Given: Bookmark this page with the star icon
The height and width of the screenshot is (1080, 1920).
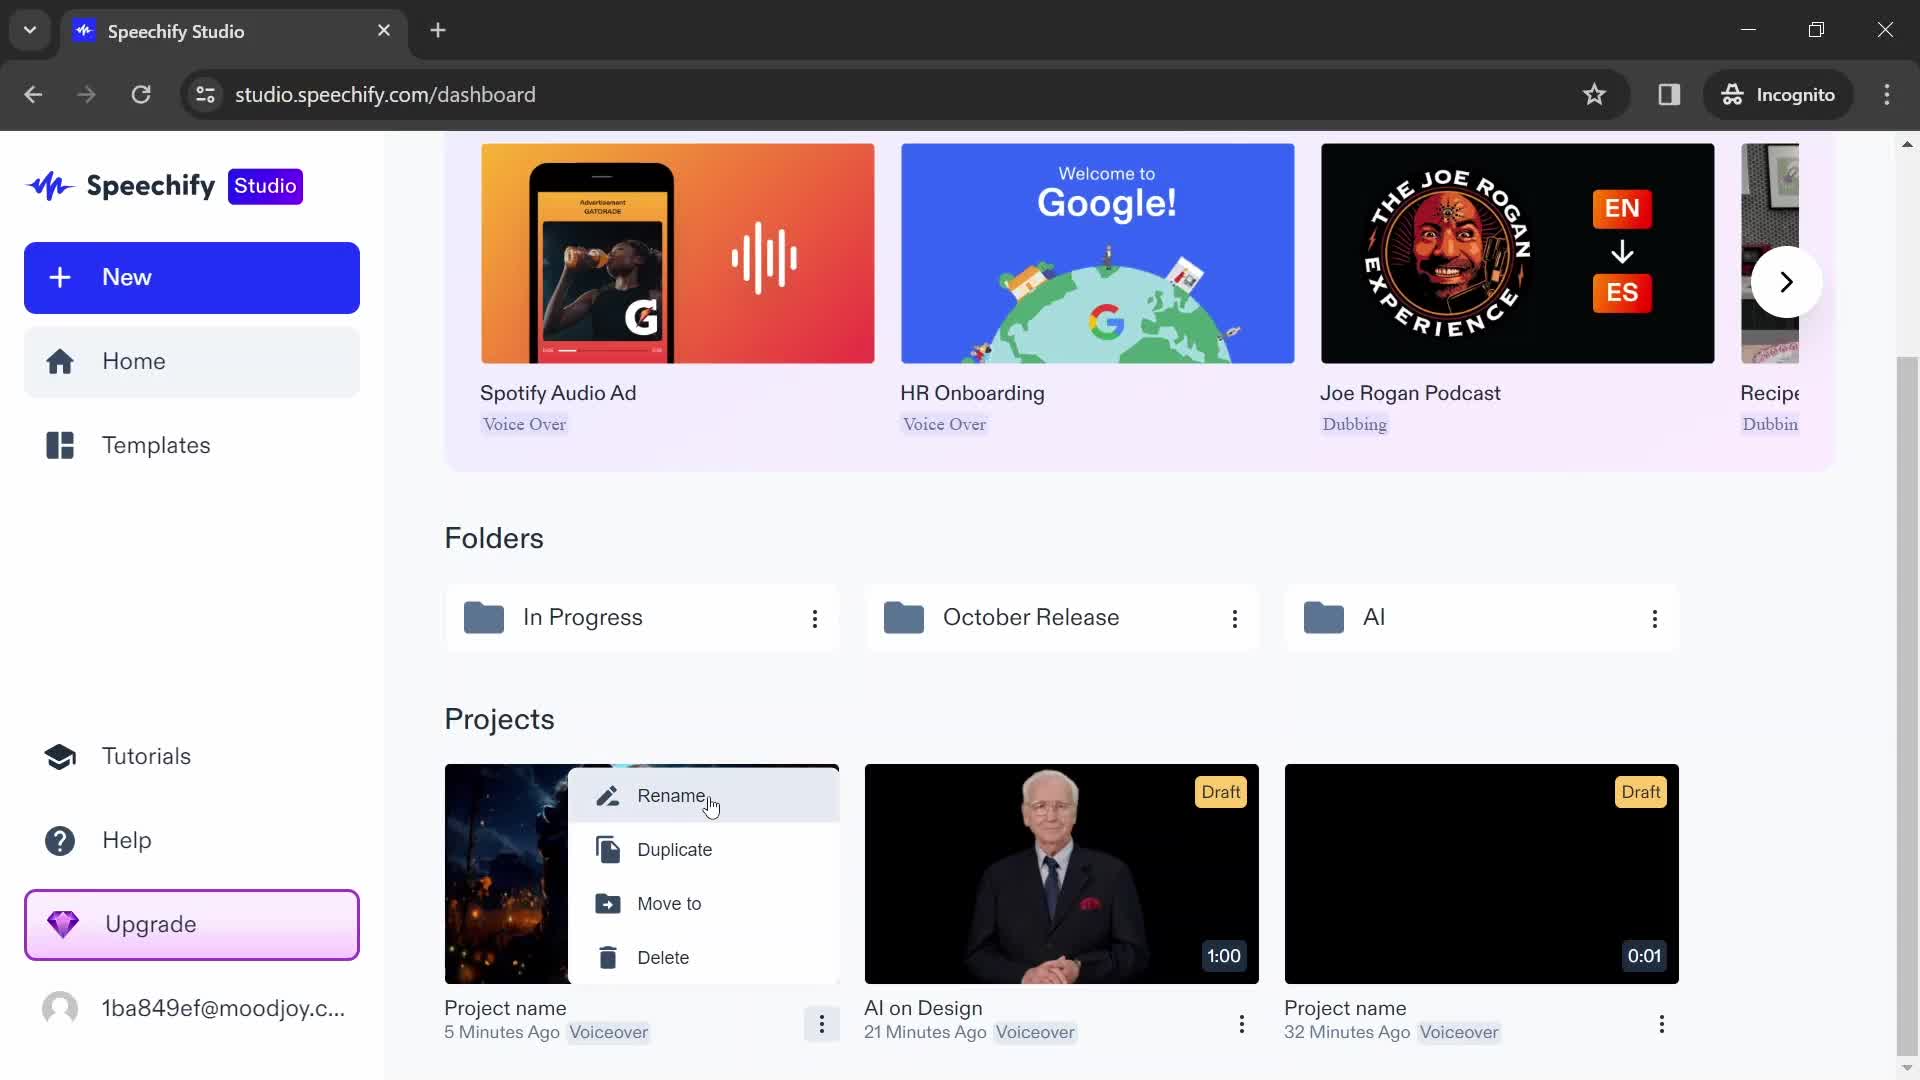Looking at the screenshot, I should pos(1594,95).
